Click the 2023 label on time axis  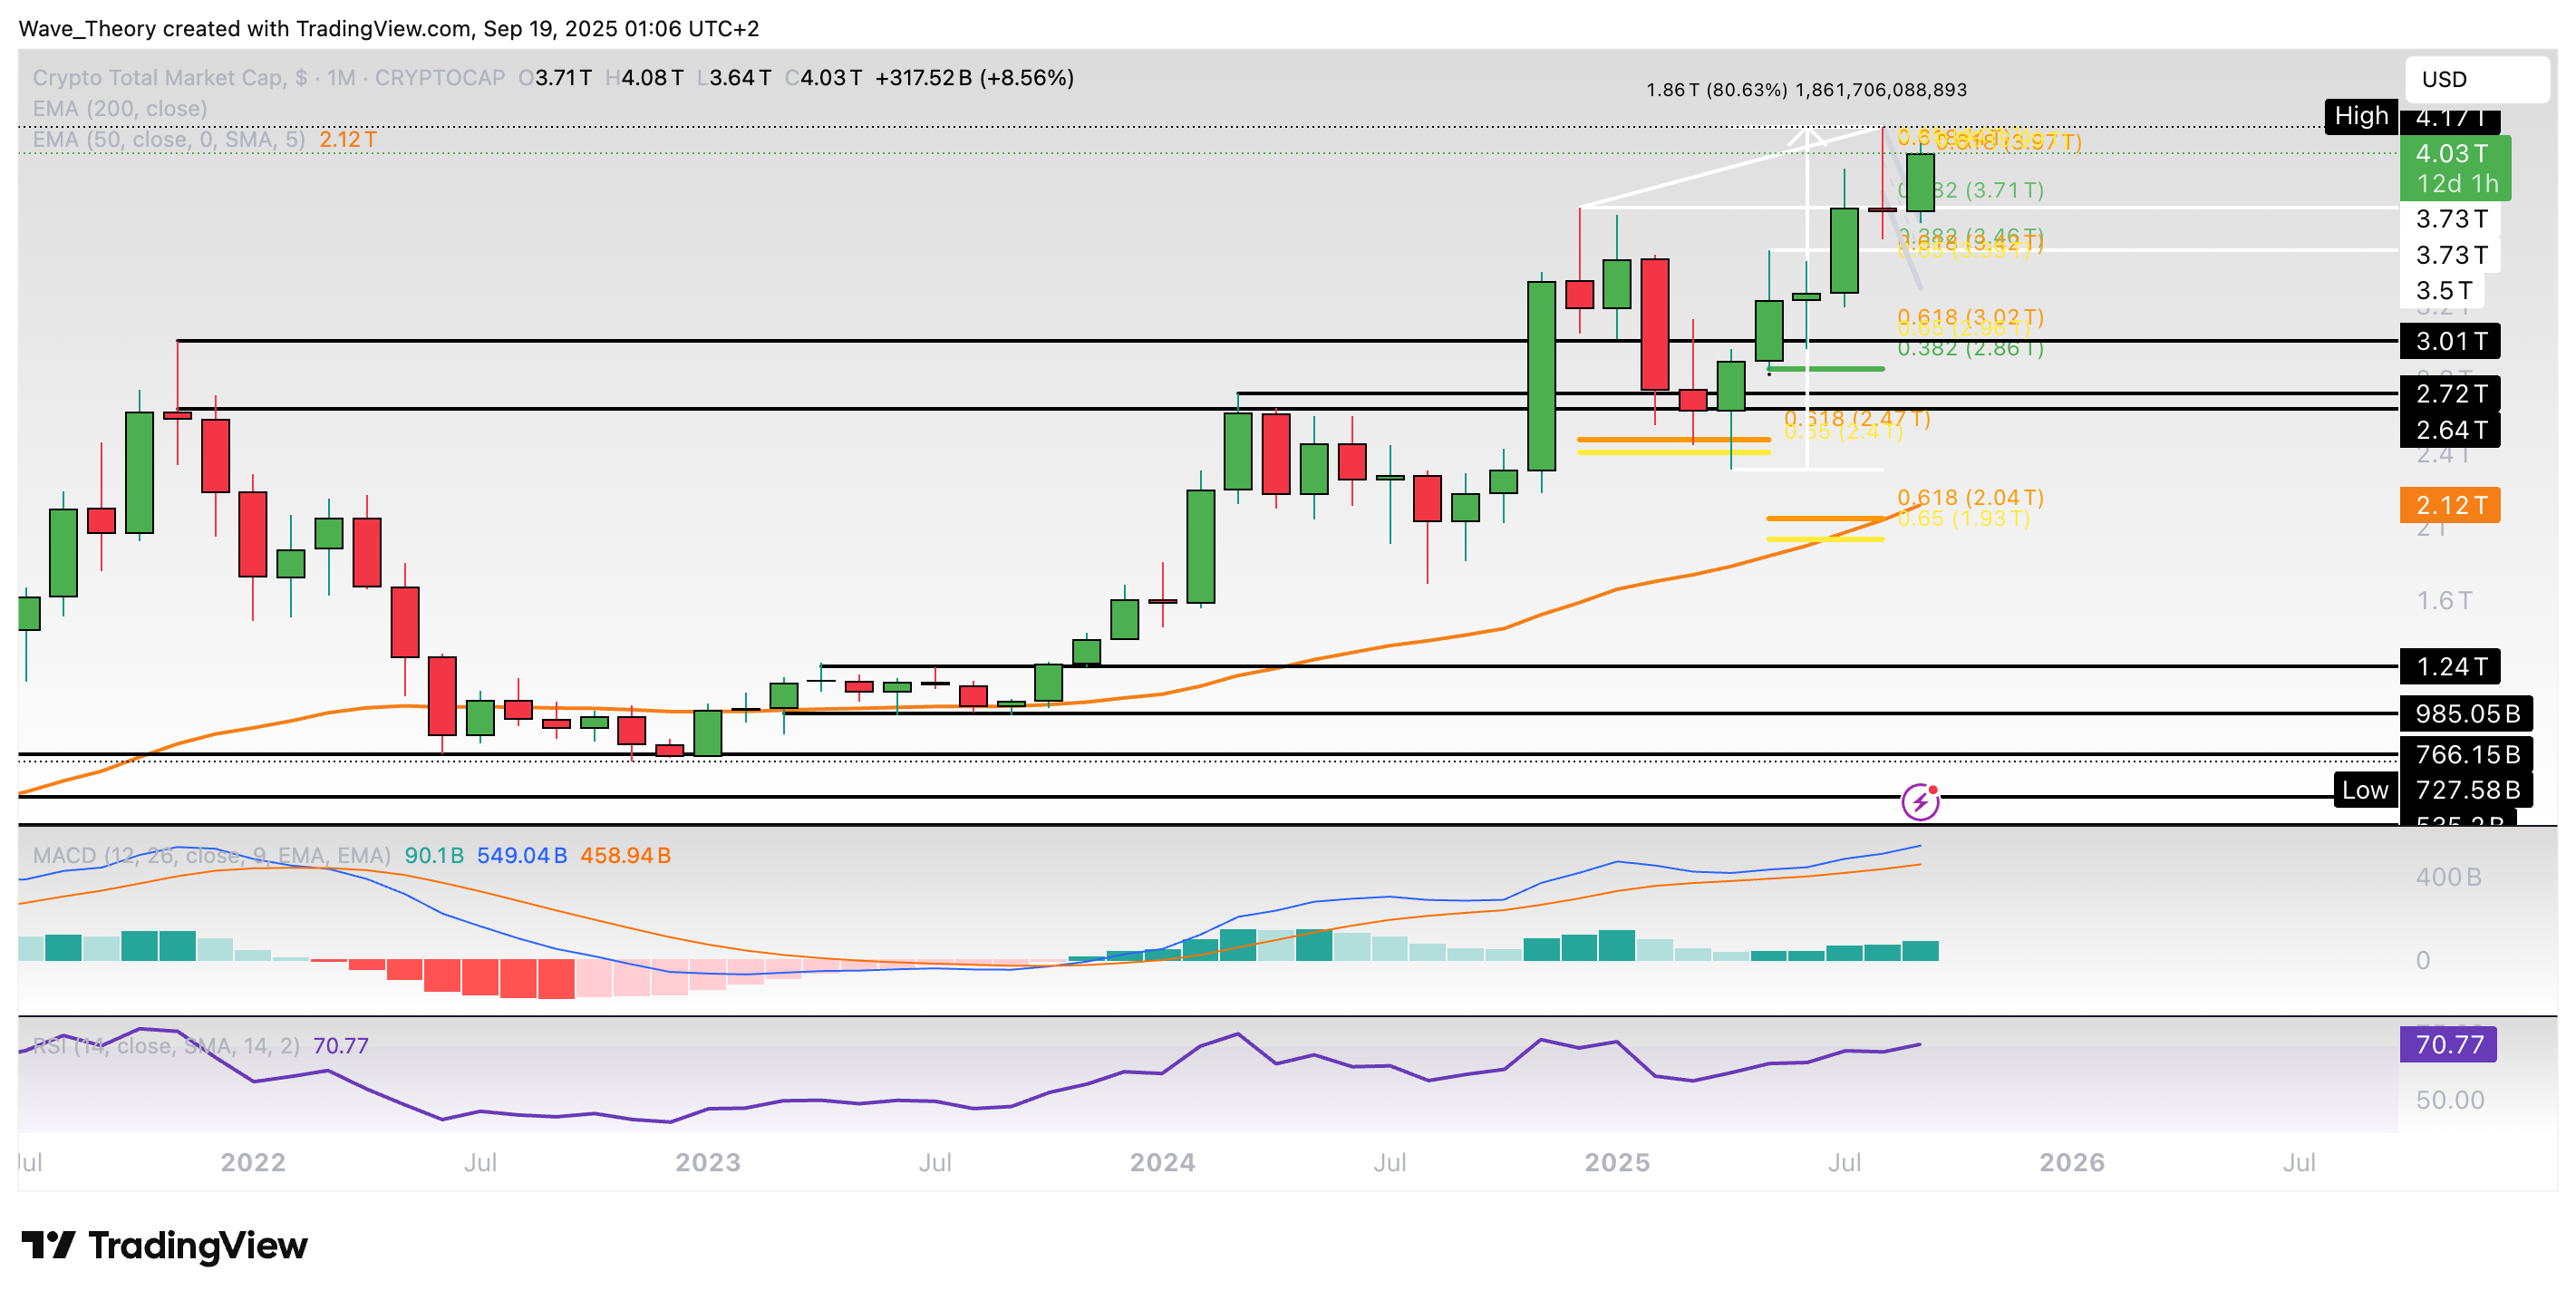click(x=707, y=1162)
